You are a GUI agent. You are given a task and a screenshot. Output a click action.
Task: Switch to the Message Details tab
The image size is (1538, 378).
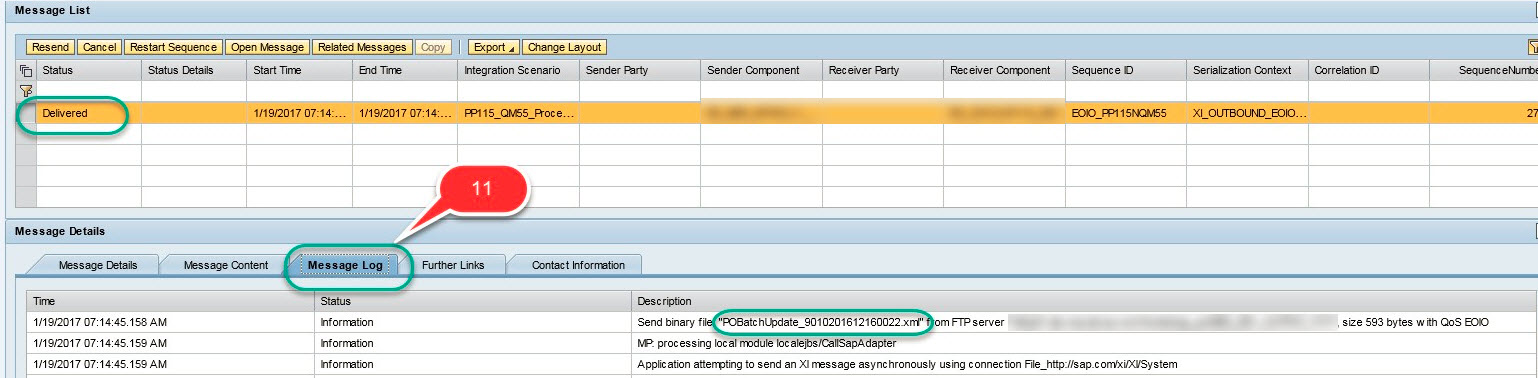point(97,265)
